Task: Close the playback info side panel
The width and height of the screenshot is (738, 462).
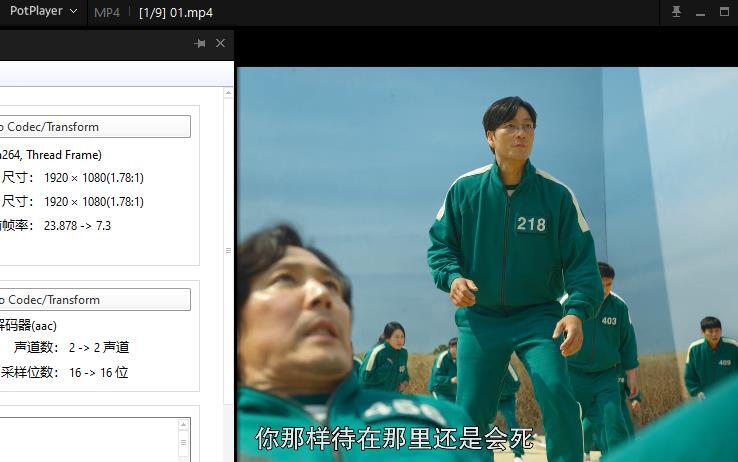Action: point(220,43)
